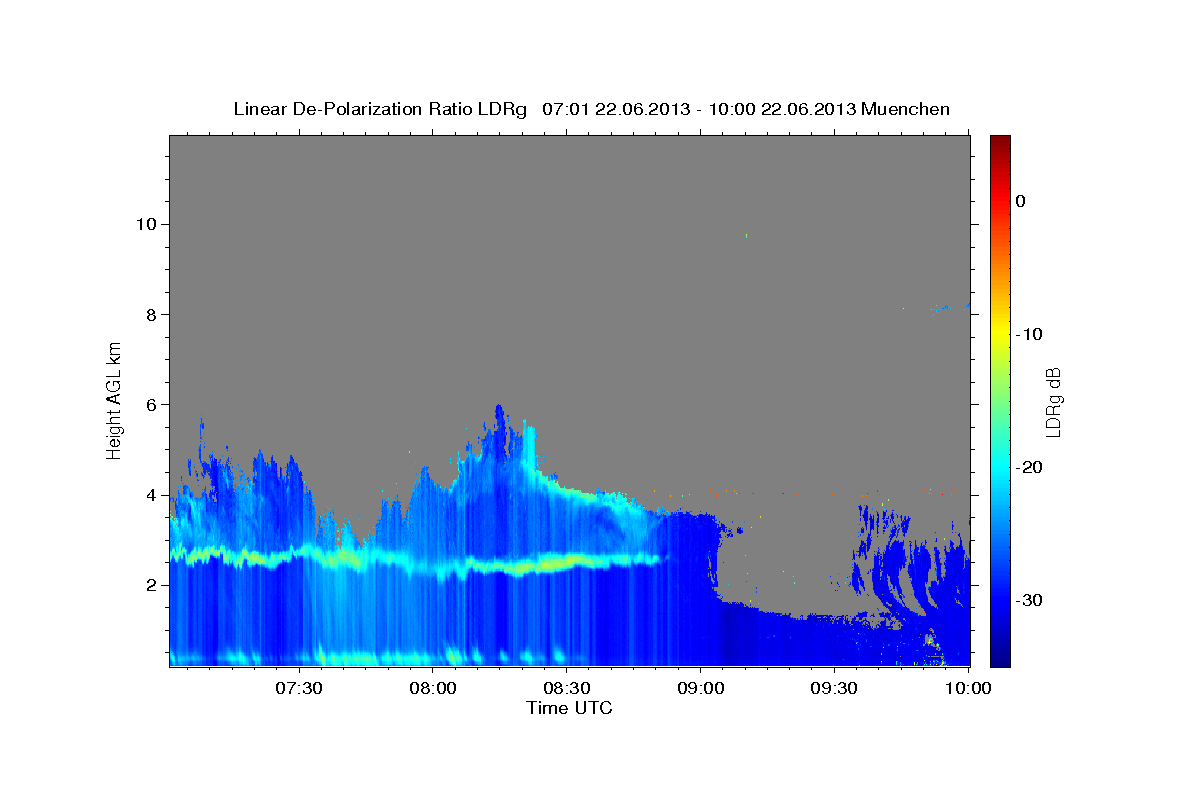Click the '08:30' time axis label
The image size is (1200, 800).
click(x=566, y=688)
